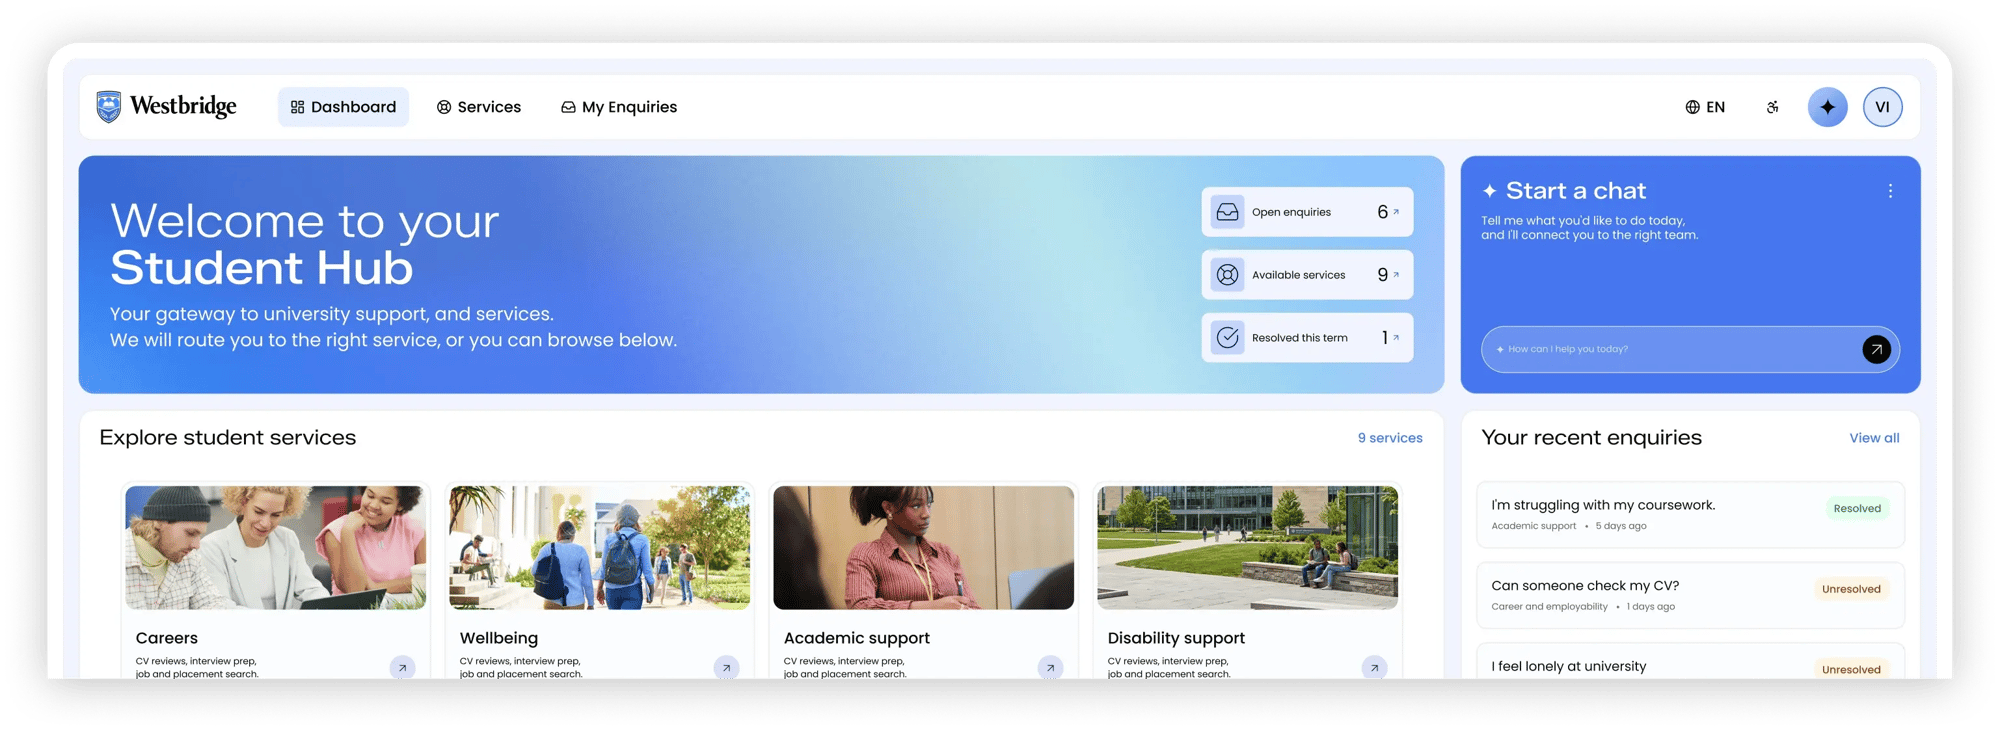Click the Academic support card arrow icon
Screen dimensions: 2000x731
point(1050,667)
